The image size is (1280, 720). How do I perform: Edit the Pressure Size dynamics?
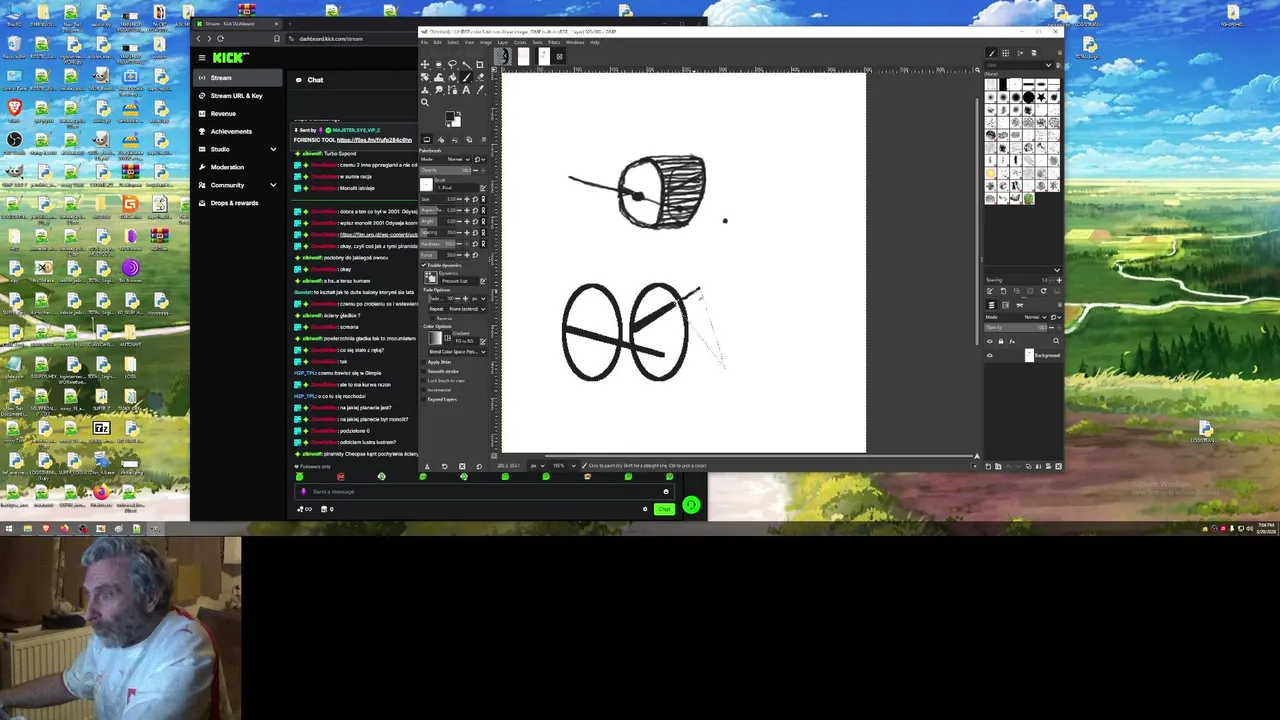coord(483,281)
